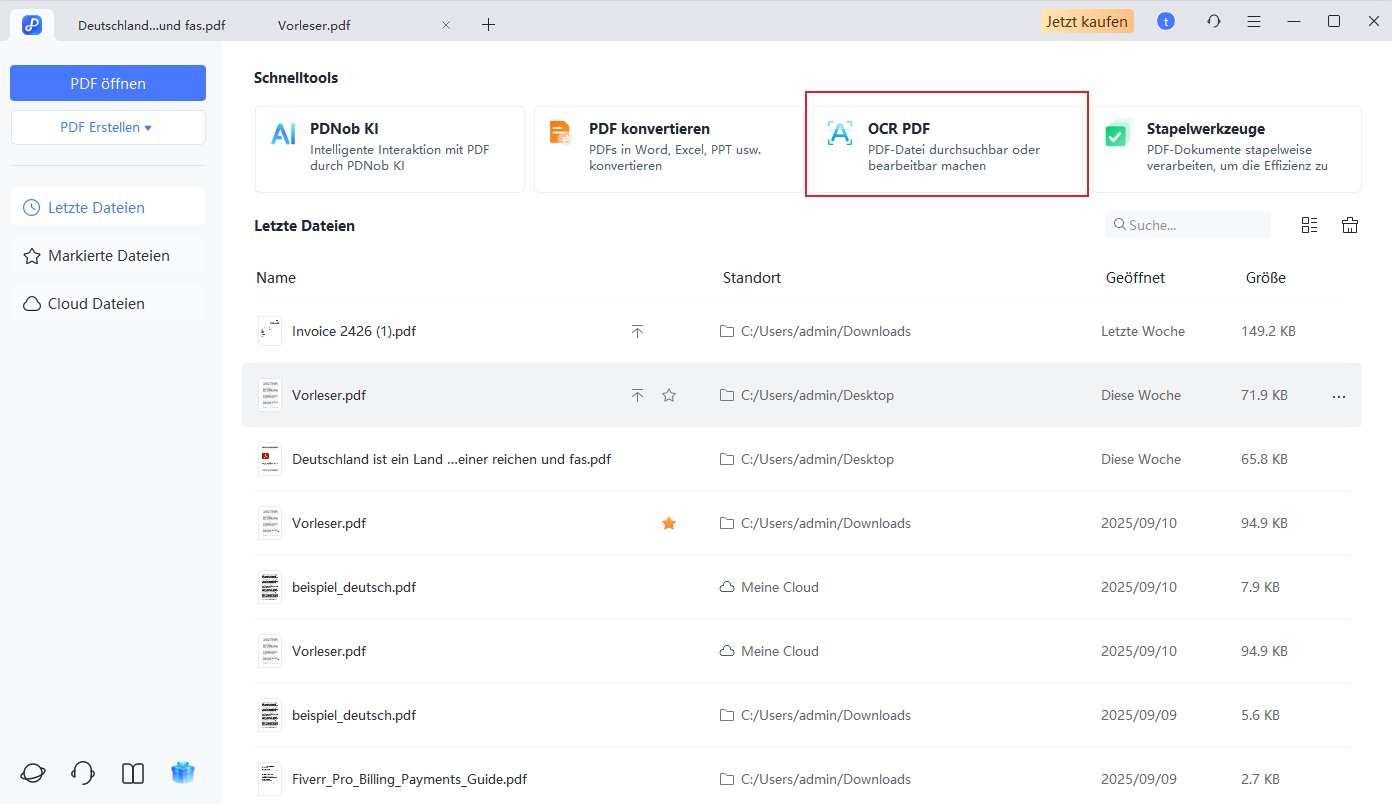The height and width of the screenshot is (804, 1392).
Task: Unstar the Vorleser.pdf in Downloads folder
Action: [669, 523]
